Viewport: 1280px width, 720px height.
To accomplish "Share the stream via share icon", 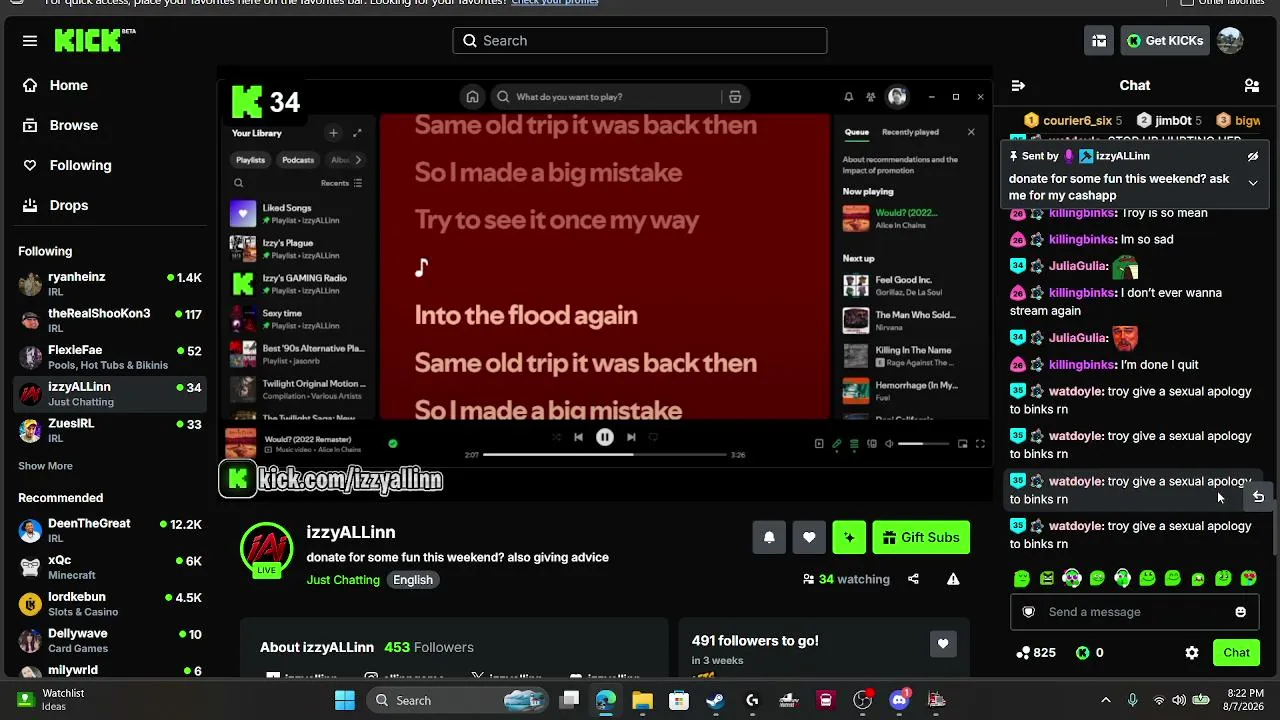I will [x=913, y=579].
